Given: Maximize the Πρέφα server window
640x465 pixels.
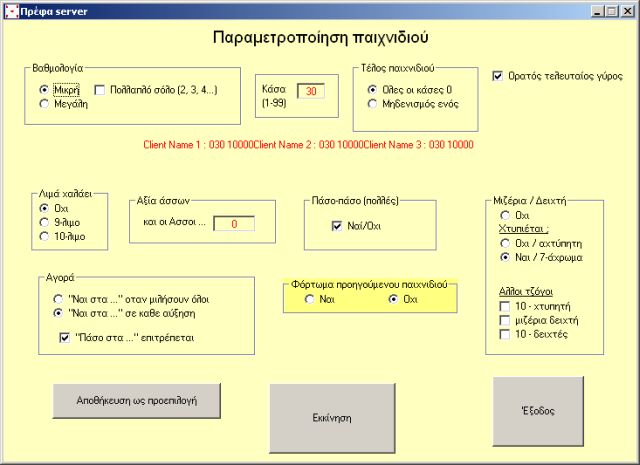Looking at the screenshot, I should [x=611, y=11].
